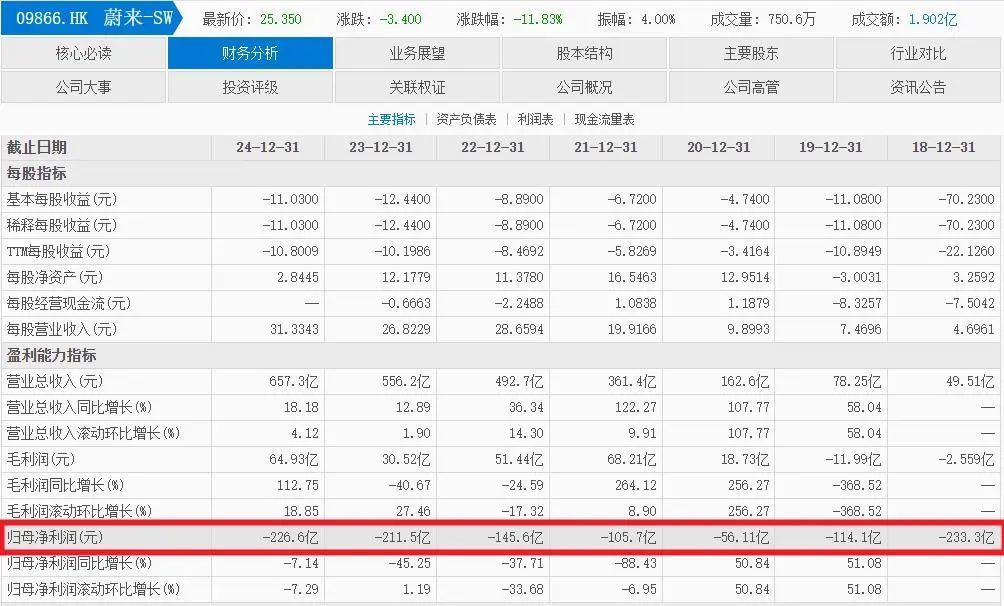View the 公司高管 tab

pos(751,87)
